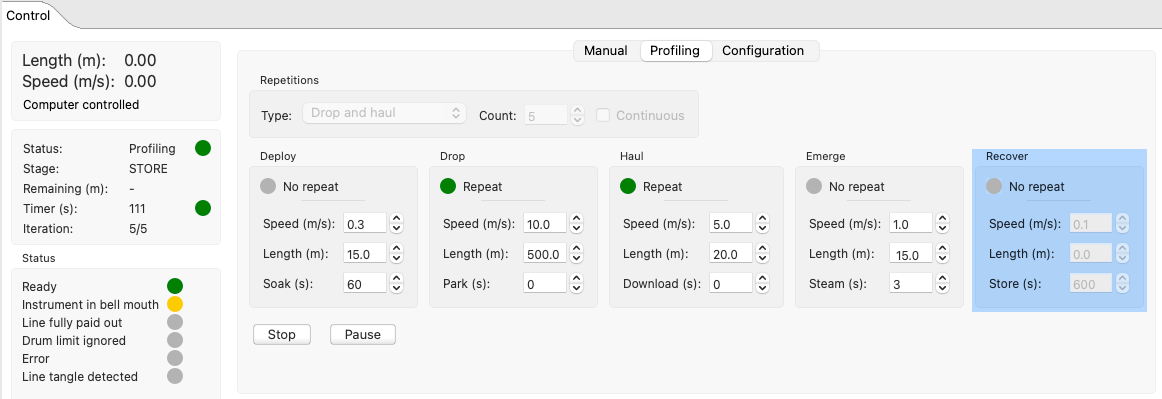Use the Recover Store stepper arrows
The height and width of the screenshot is (399, 1162).
pyautogui.click(x=1122, y=283)
